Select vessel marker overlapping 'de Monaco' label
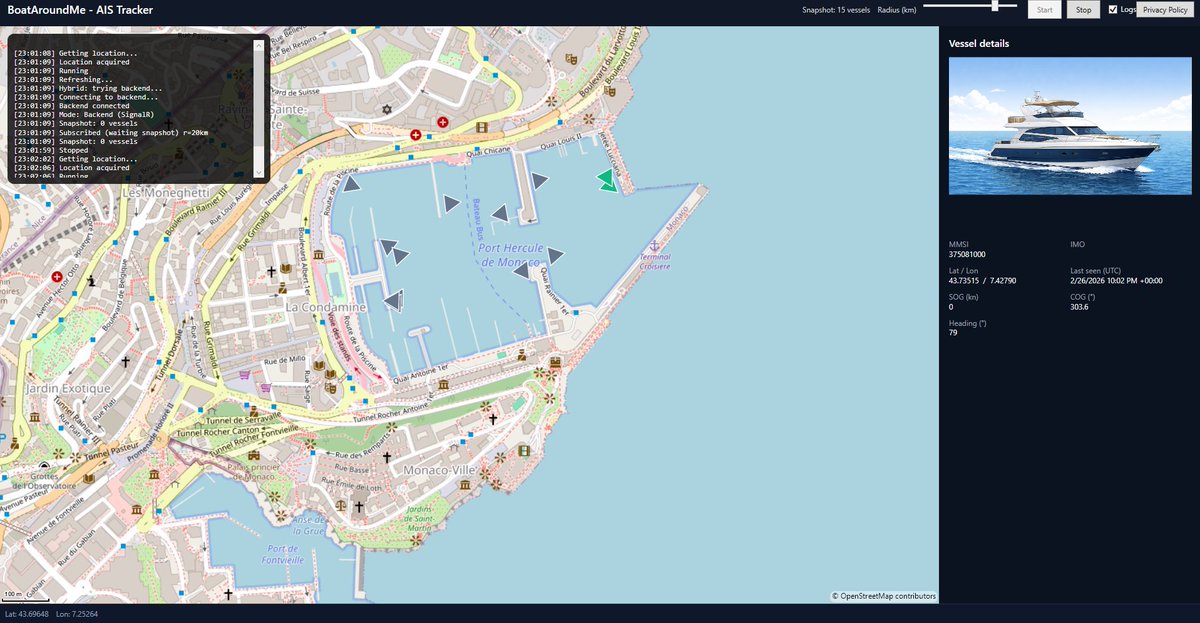1200x623 pixels. coord(522,270)
